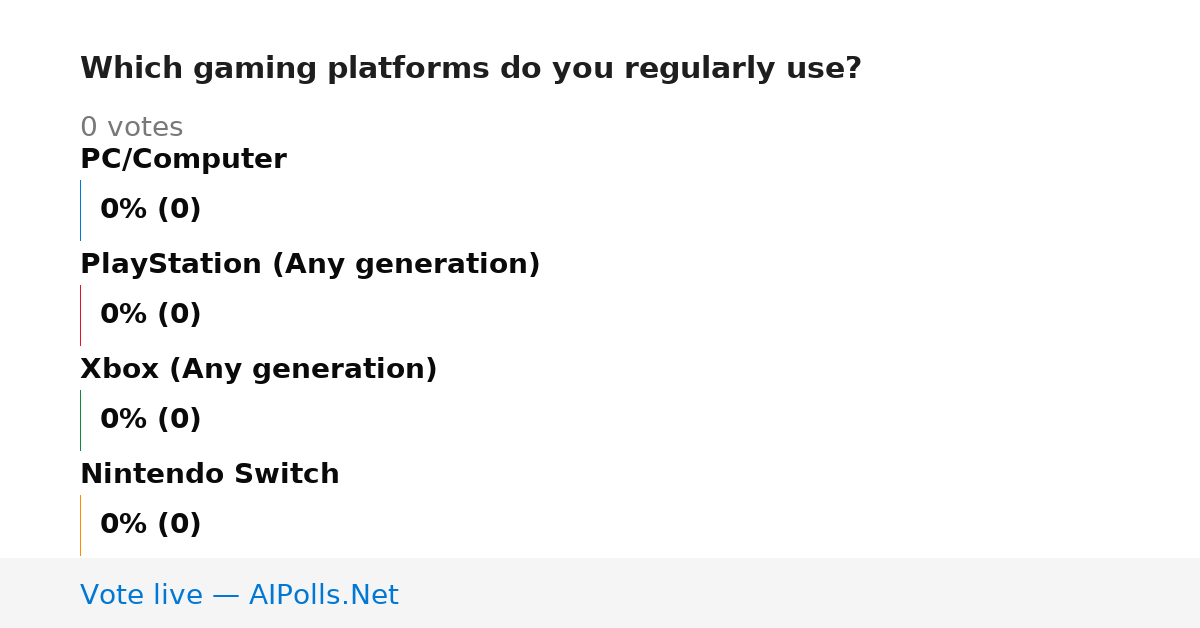
Task: Click the word Xbox in third option
Action: tap(119, 370)
